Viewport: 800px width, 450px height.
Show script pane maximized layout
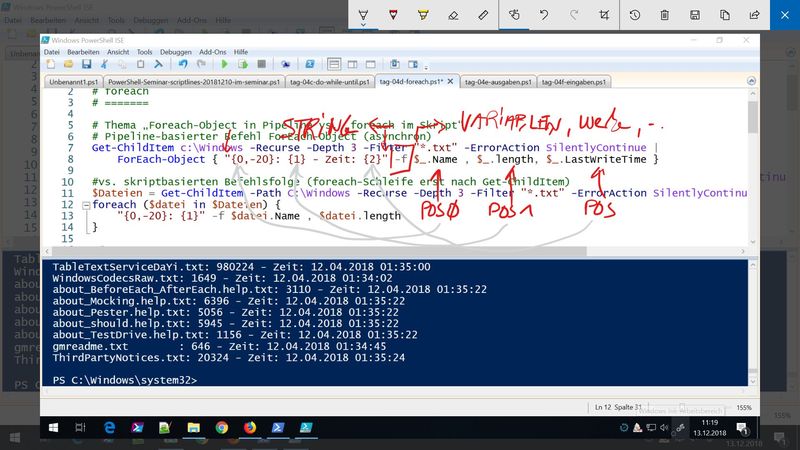pyautogui.click(x=370, y=64)
